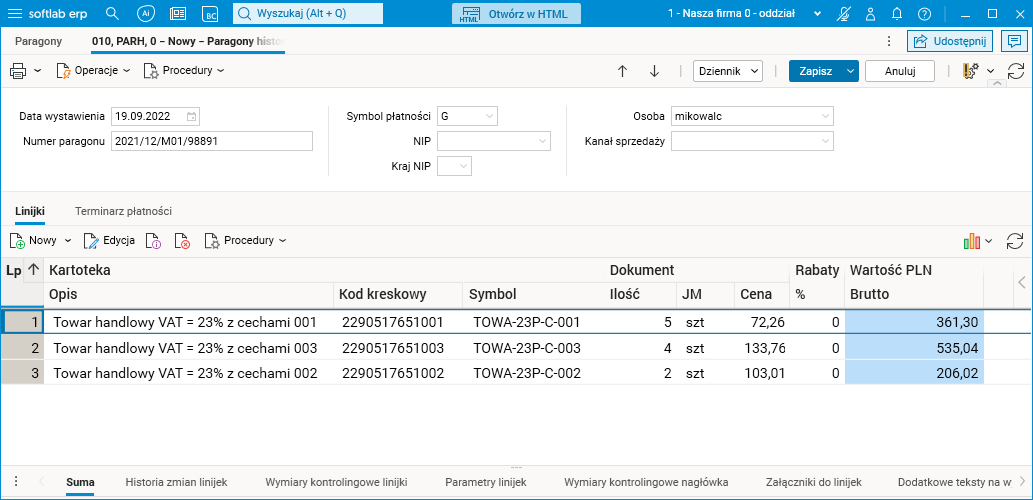1033x500 pixels.
Task: Open bottom panel vertical dots menu
Action: click(16, 482)
